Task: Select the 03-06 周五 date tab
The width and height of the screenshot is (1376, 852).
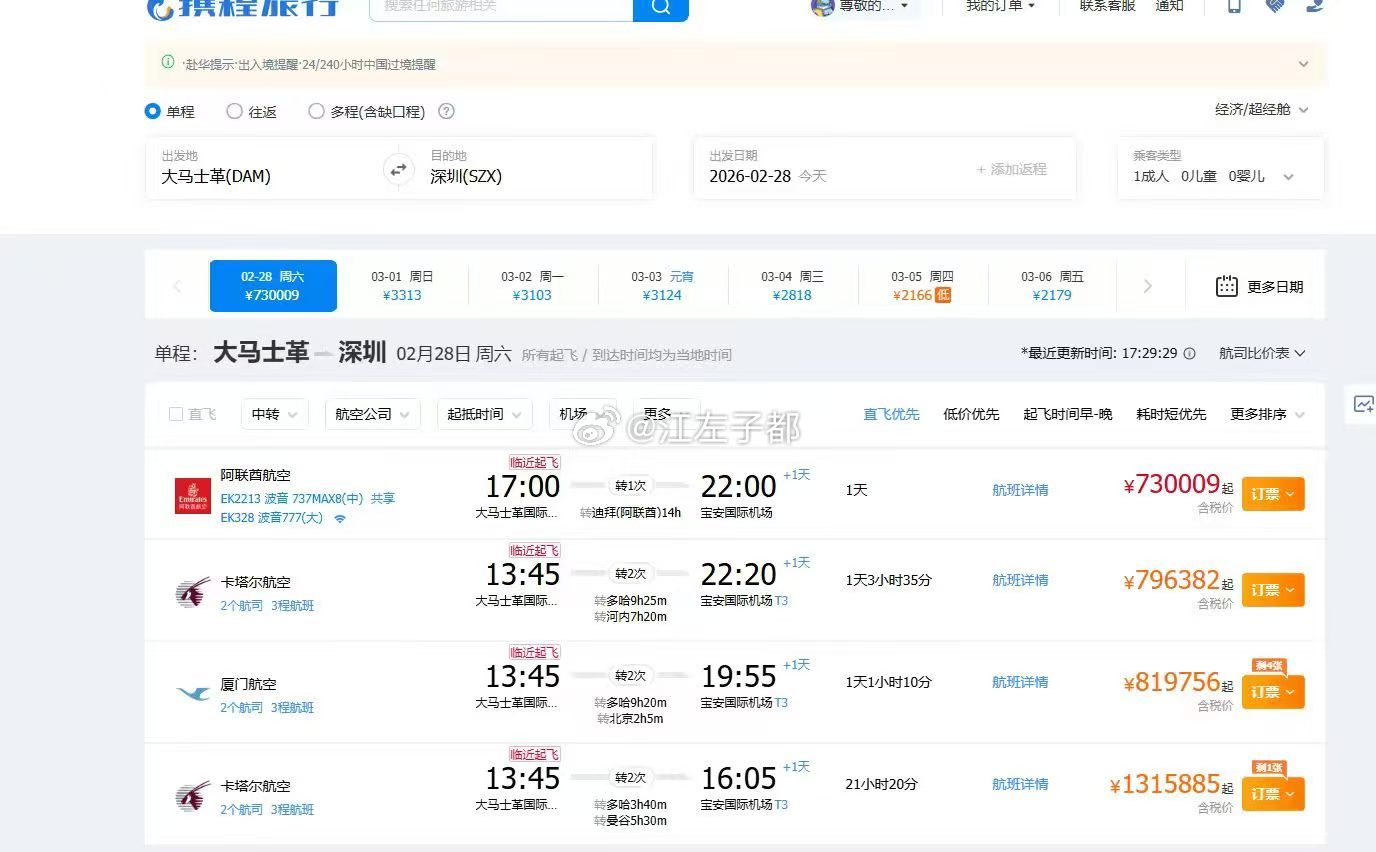Action: click(1052, 286)
